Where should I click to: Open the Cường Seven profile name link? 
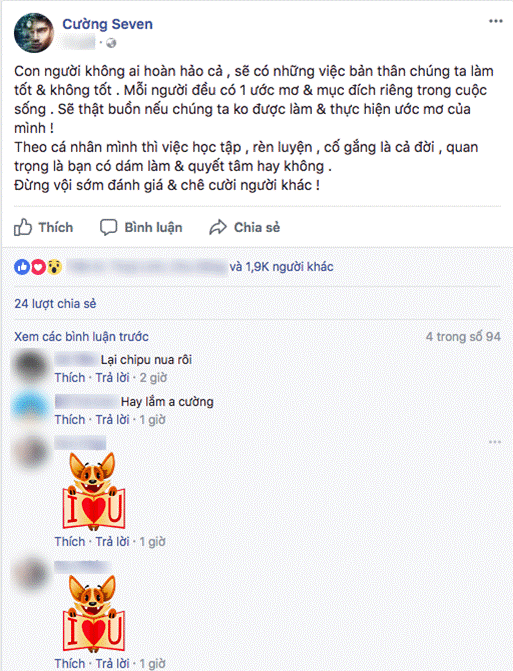(x=107, y=24)
